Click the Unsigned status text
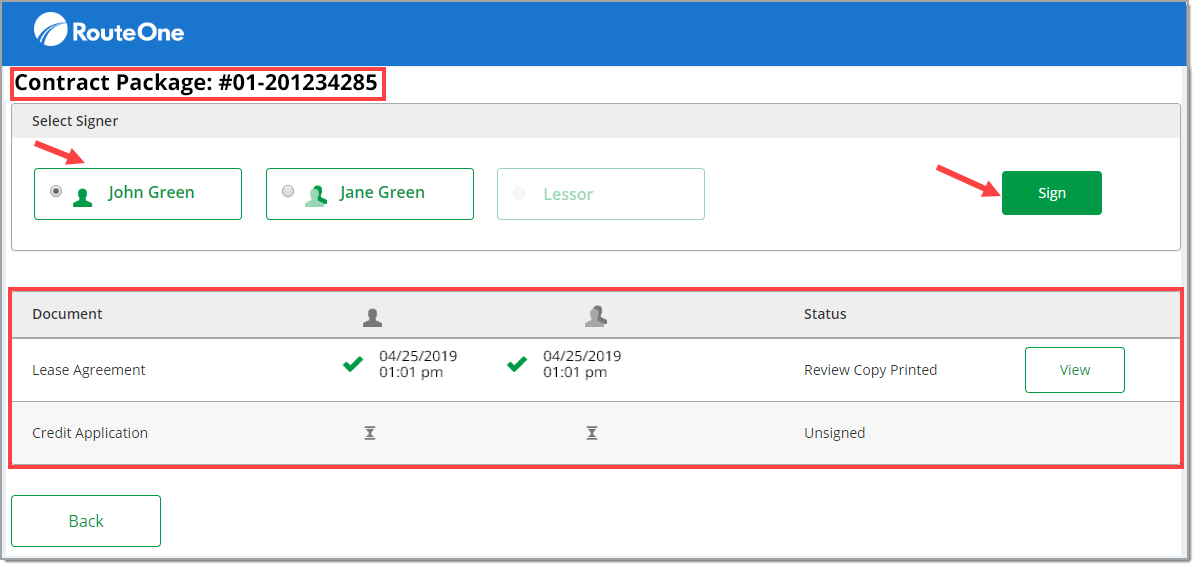 [834, 433]
